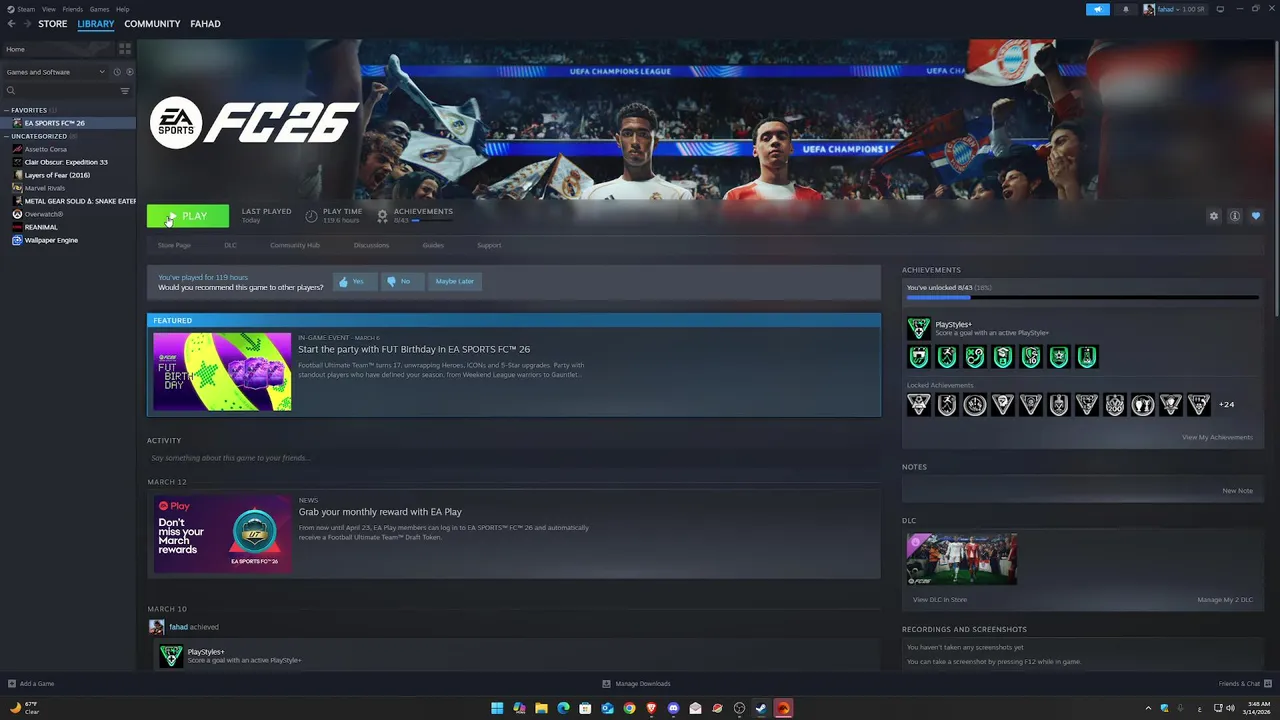The height and width of the screenshot is (720, 1280).
Task: Open the game's Manage settings gear icon
Action: point(1214,216)
